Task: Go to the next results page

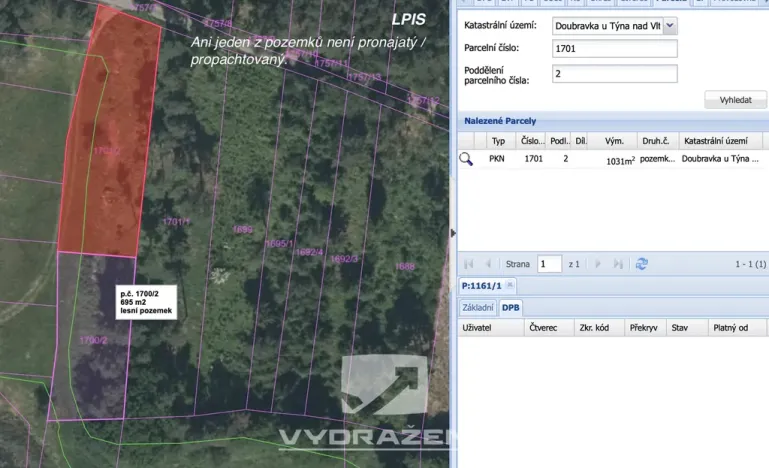Action: 598,264
